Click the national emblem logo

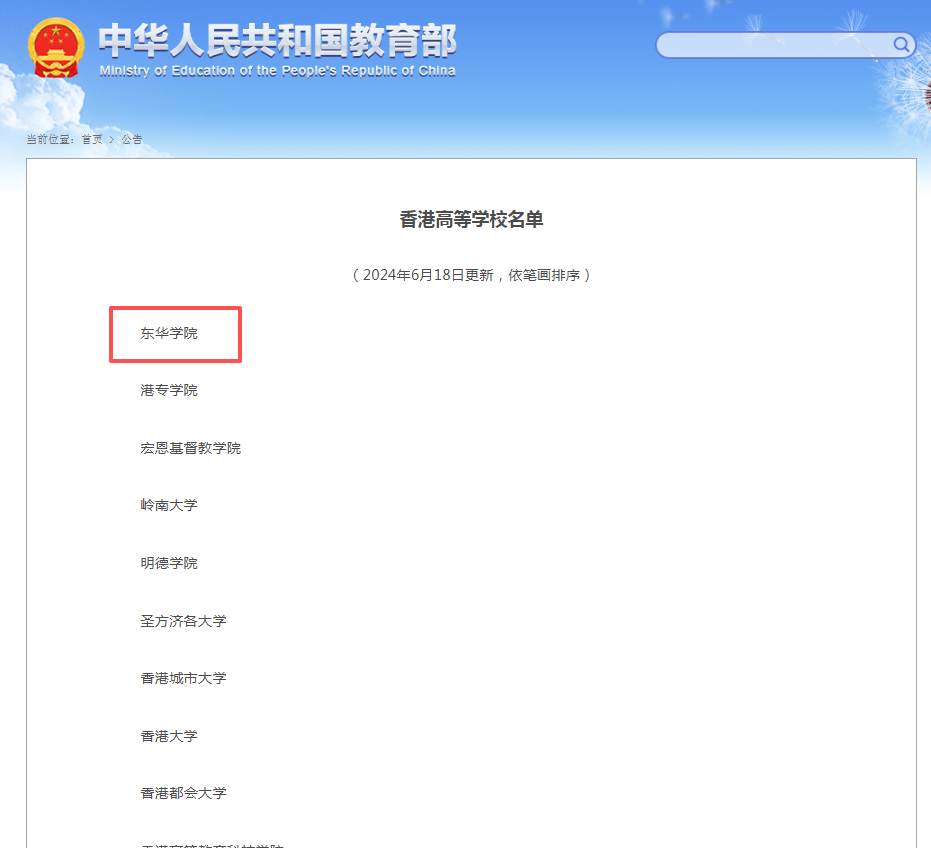tap(55, 44)
